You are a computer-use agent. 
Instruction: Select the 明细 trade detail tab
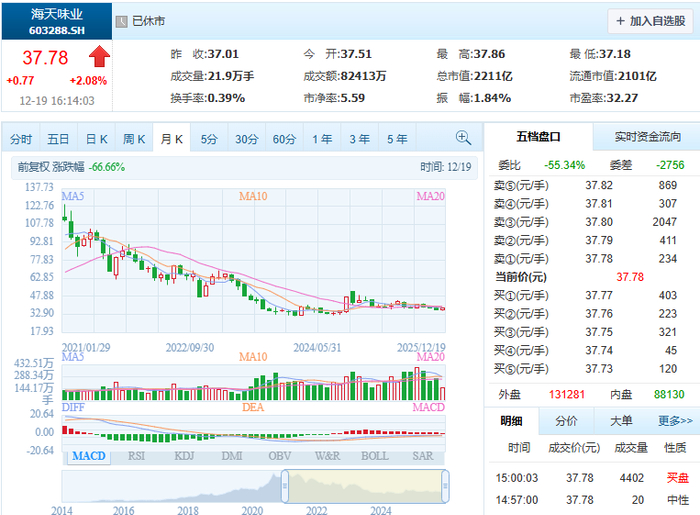511,421
